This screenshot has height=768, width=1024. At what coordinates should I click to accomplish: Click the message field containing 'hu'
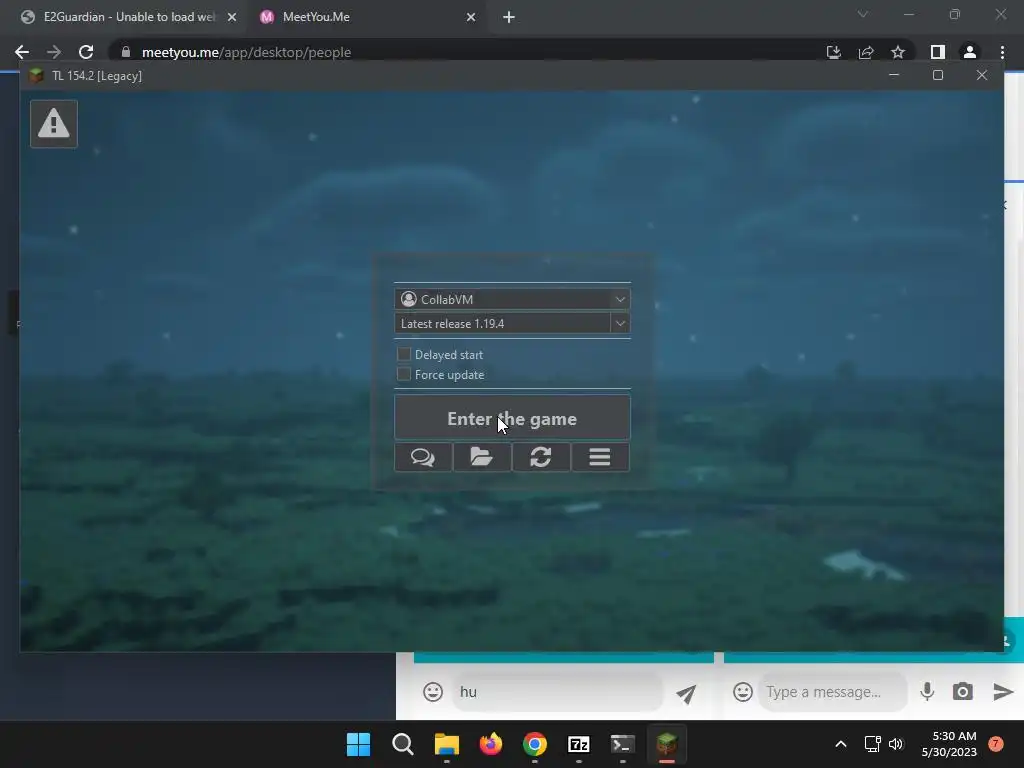click(557, 692)
